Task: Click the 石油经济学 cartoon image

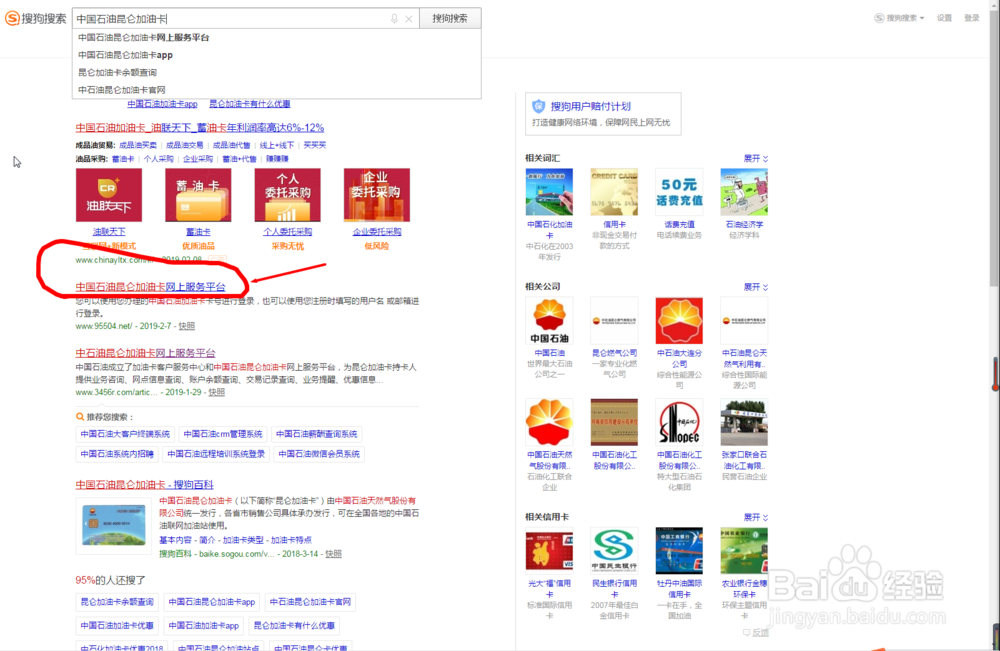Action: point(744,192)
